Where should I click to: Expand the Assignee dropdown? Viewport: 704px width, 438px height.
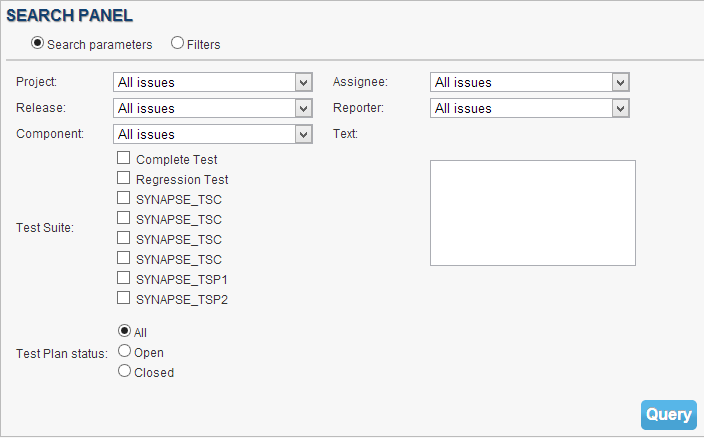(x=530, y=82)
